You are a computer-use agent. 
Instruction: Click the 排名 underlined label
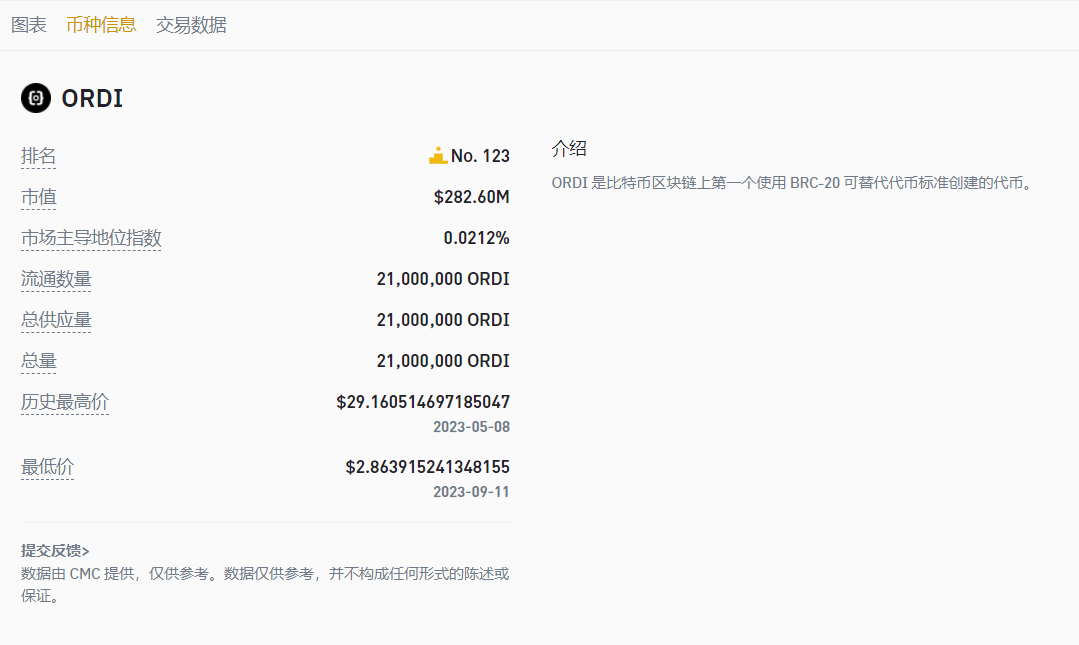(x=39, y=156)
